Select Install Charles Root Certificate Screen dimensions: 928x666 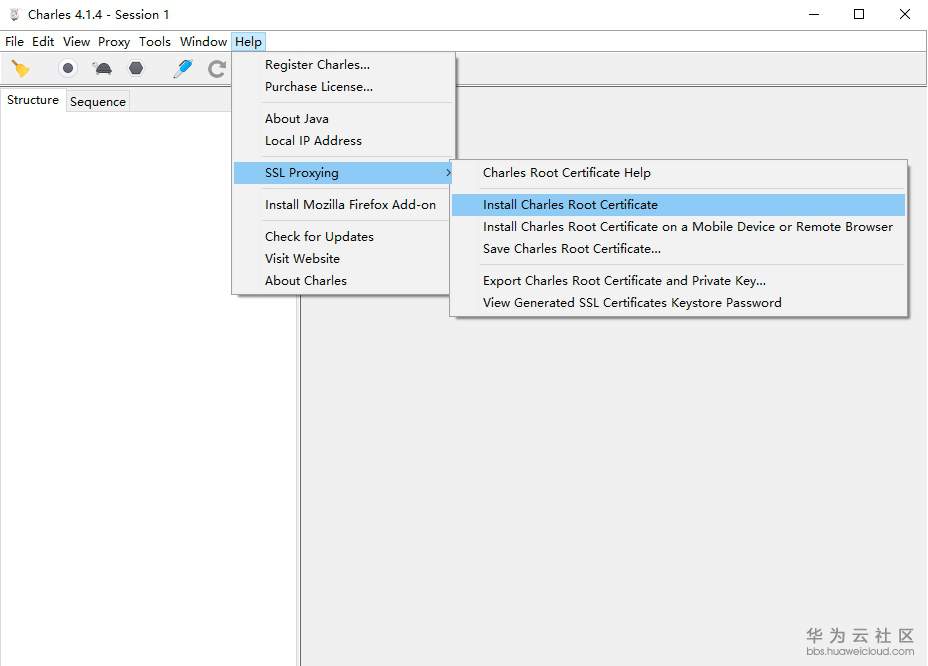[678, 205]
